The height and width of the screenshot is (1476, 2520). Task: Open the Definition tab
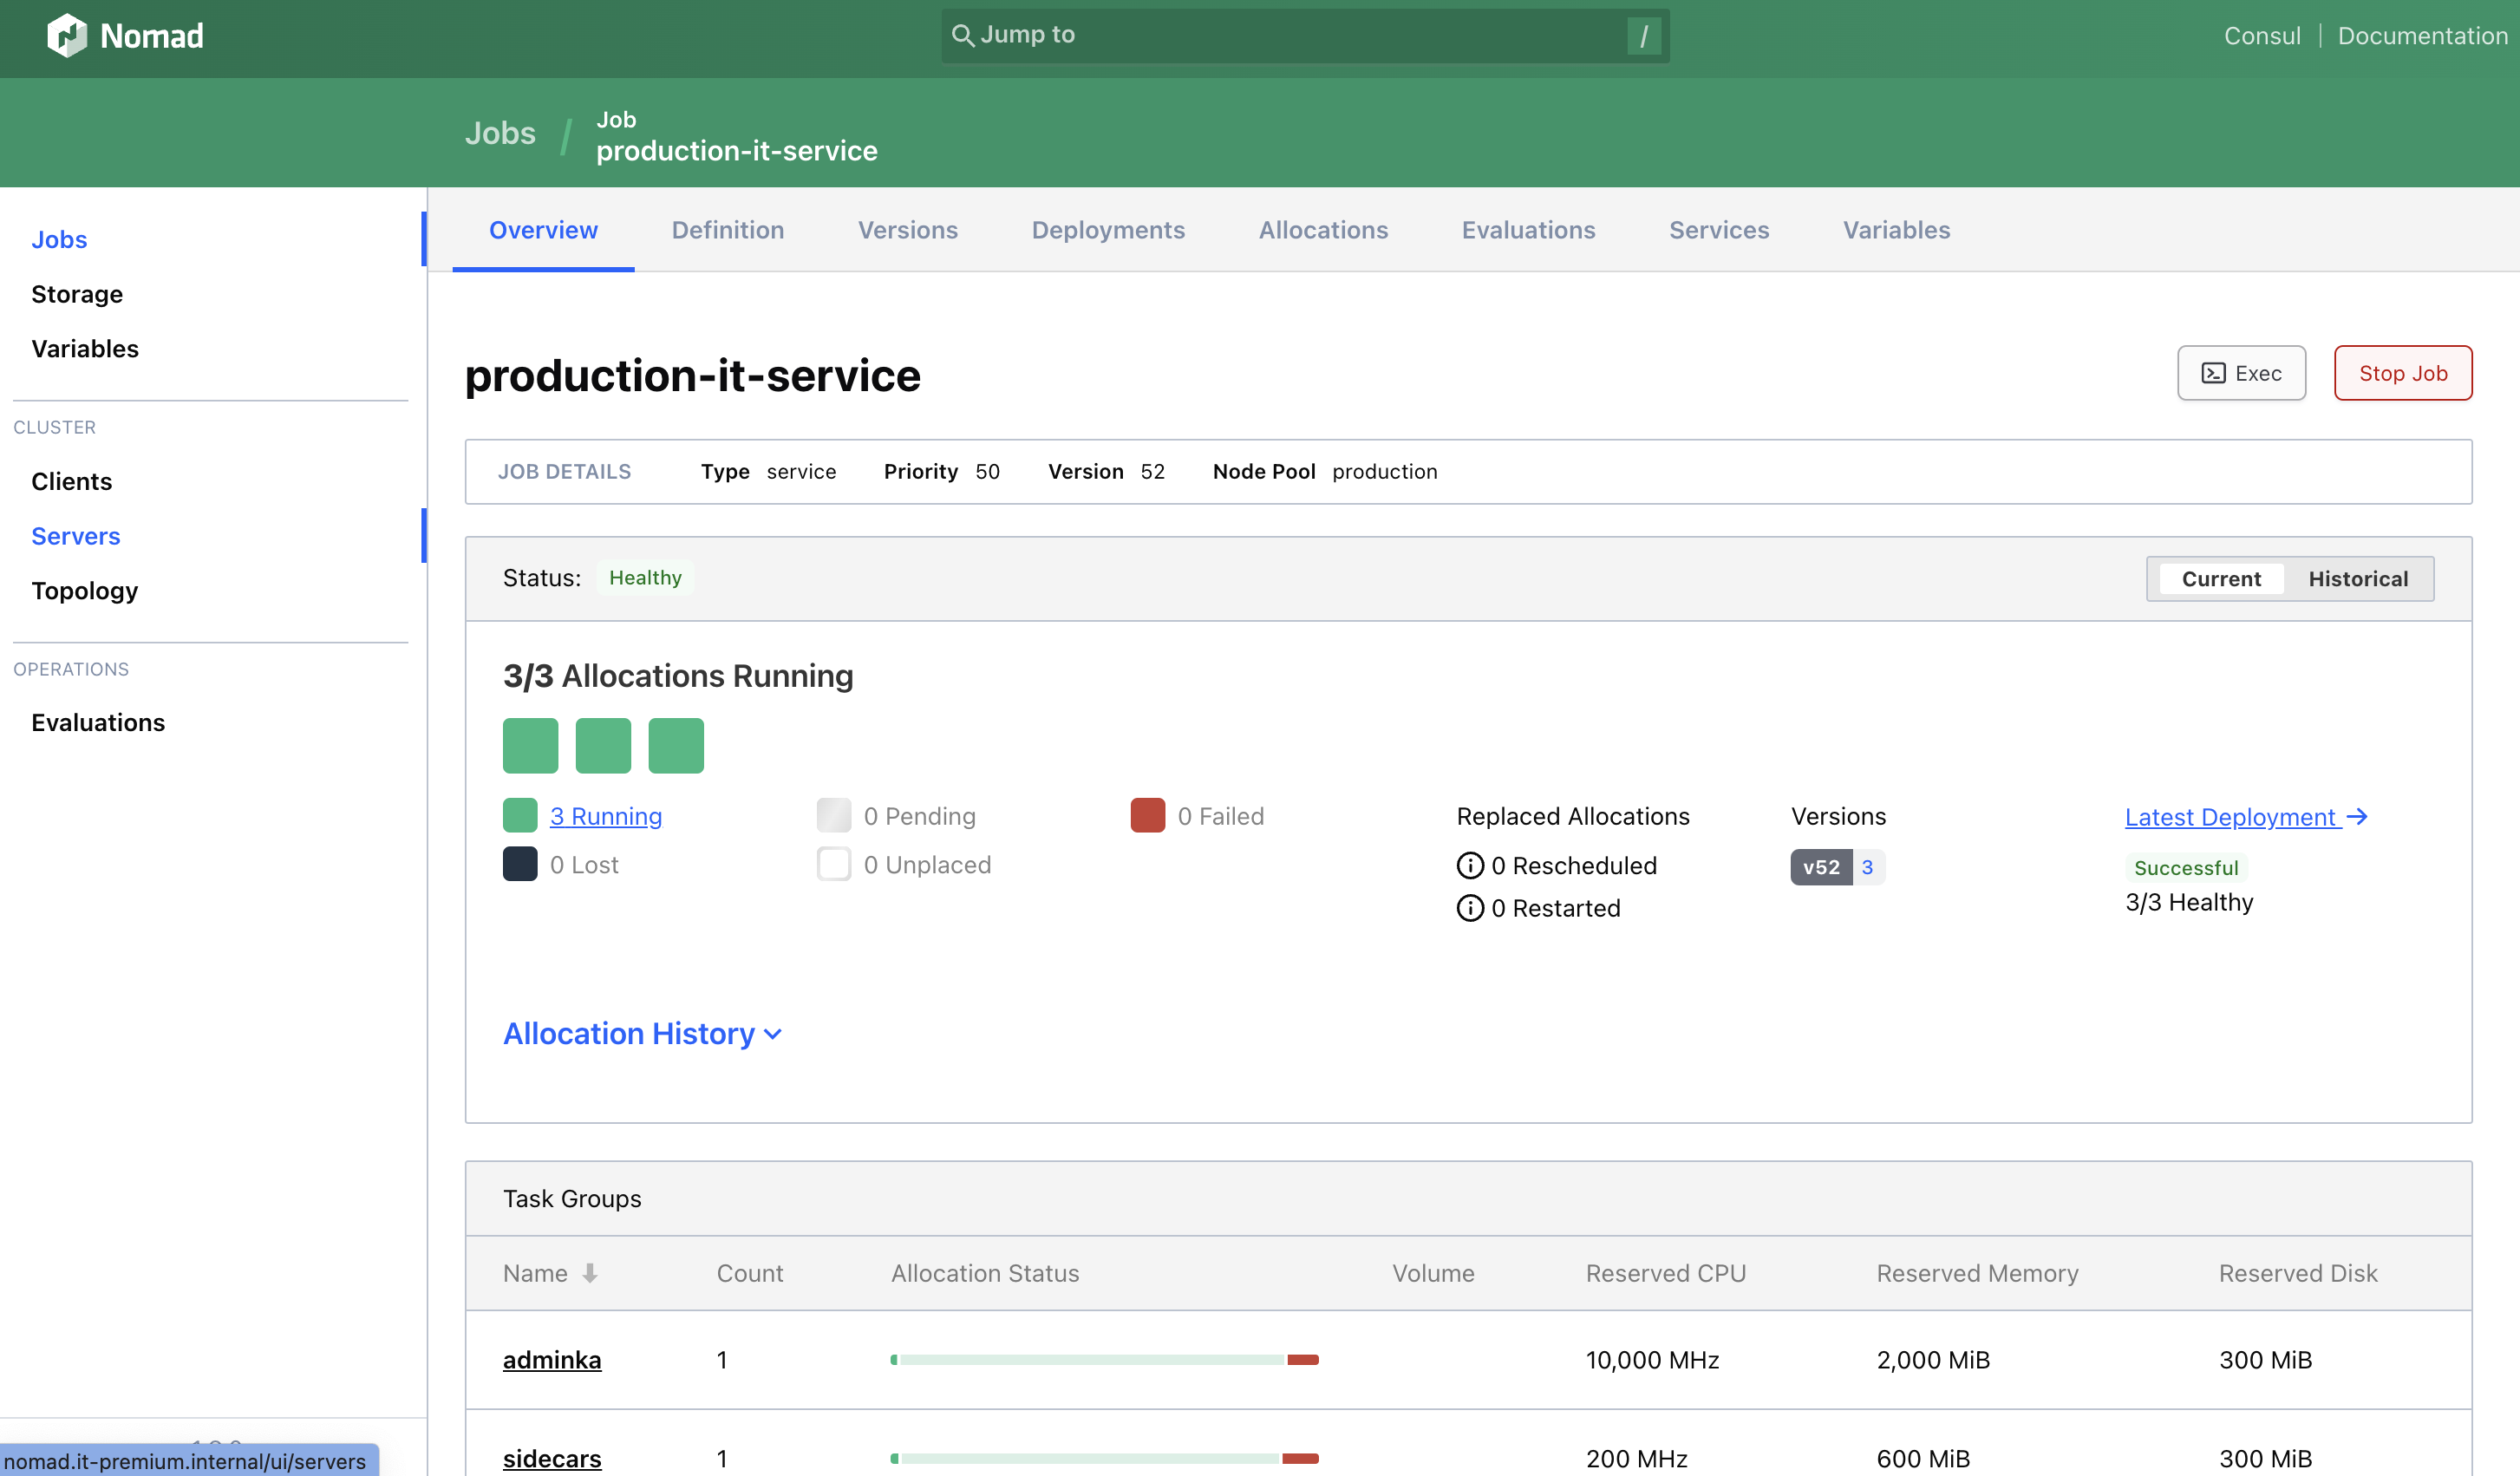[x=727, y=230]
